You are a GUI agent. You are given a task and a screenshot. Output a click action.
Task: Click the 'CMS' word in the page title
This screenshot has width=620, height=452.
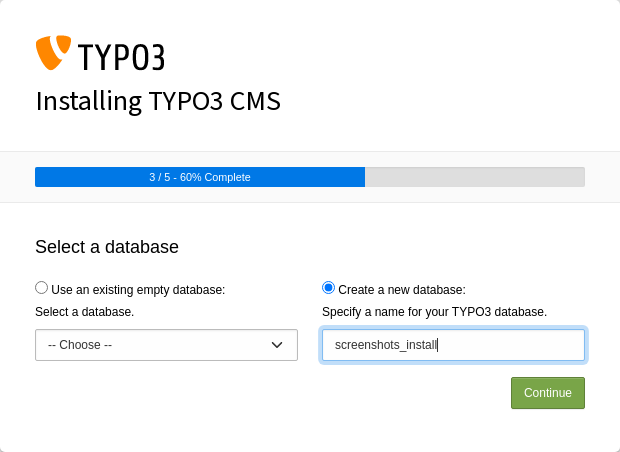pos(254,102)
